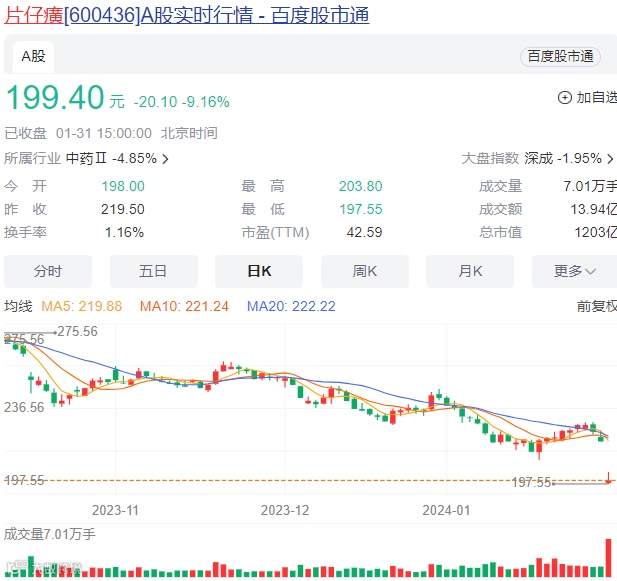617x581 pixels.
Task: Click the change value -20.10 -9.16%
Action: (182, 102)
